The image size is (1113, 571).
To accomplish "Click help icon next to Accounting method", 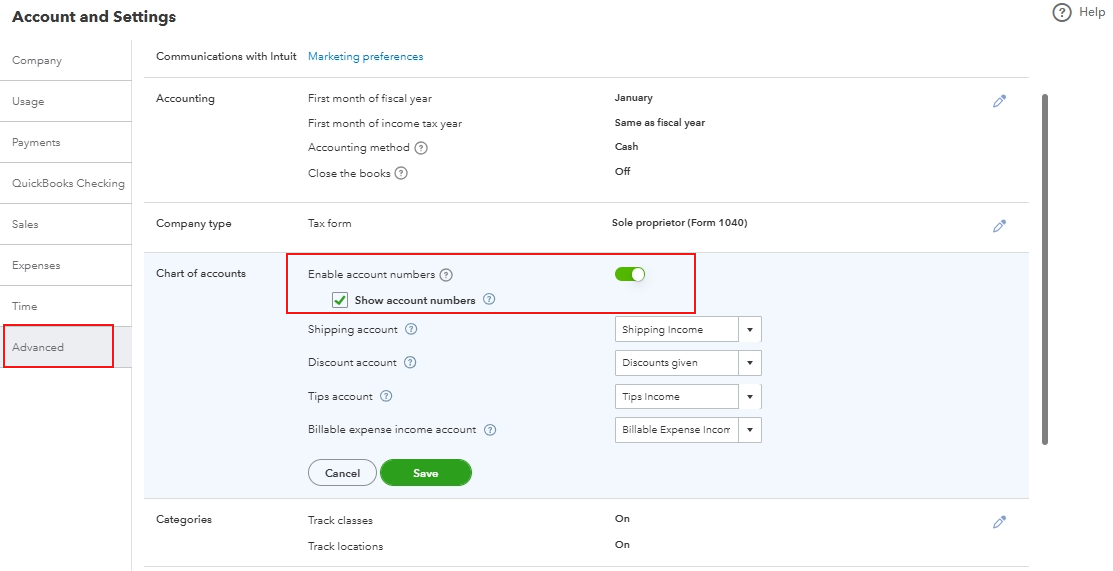I will tap(421, 148).
